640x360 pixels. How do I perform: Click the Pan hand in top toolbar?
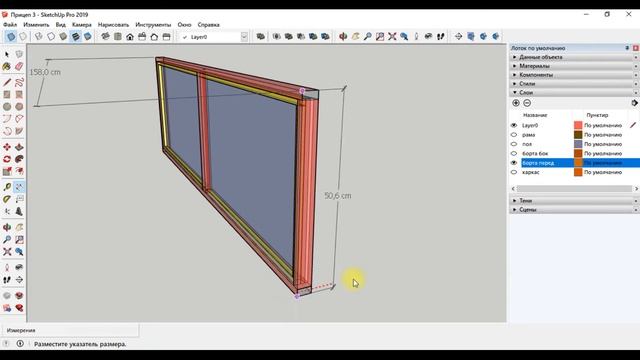point(355,37)
